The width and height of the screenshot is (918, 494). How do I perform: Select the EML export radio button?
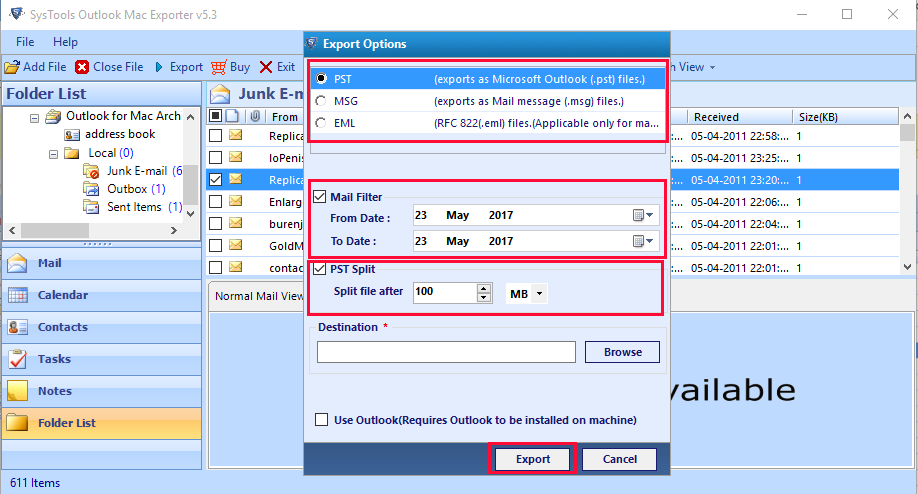(x=321, y=123)
